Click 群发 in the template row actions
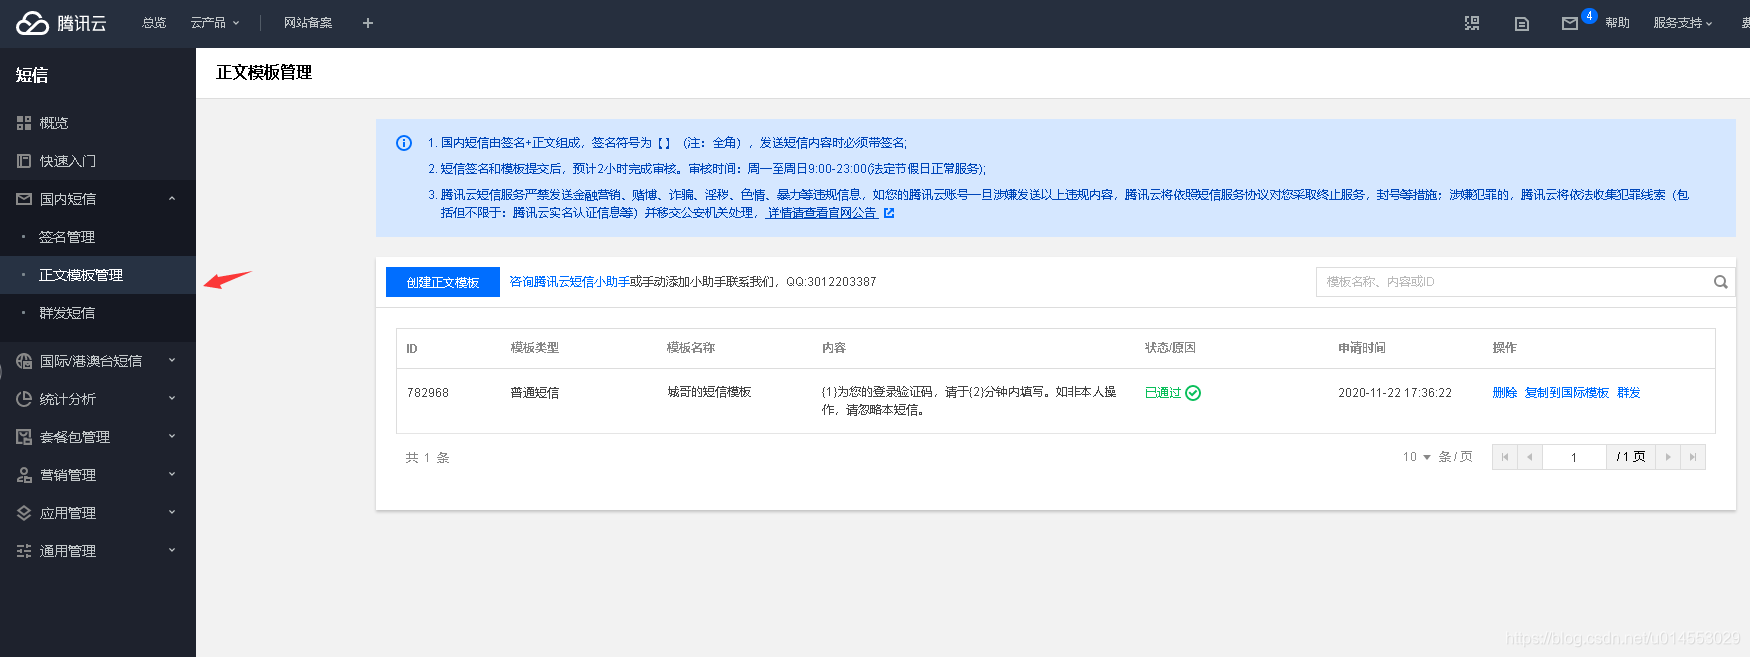 (1629, 393)
